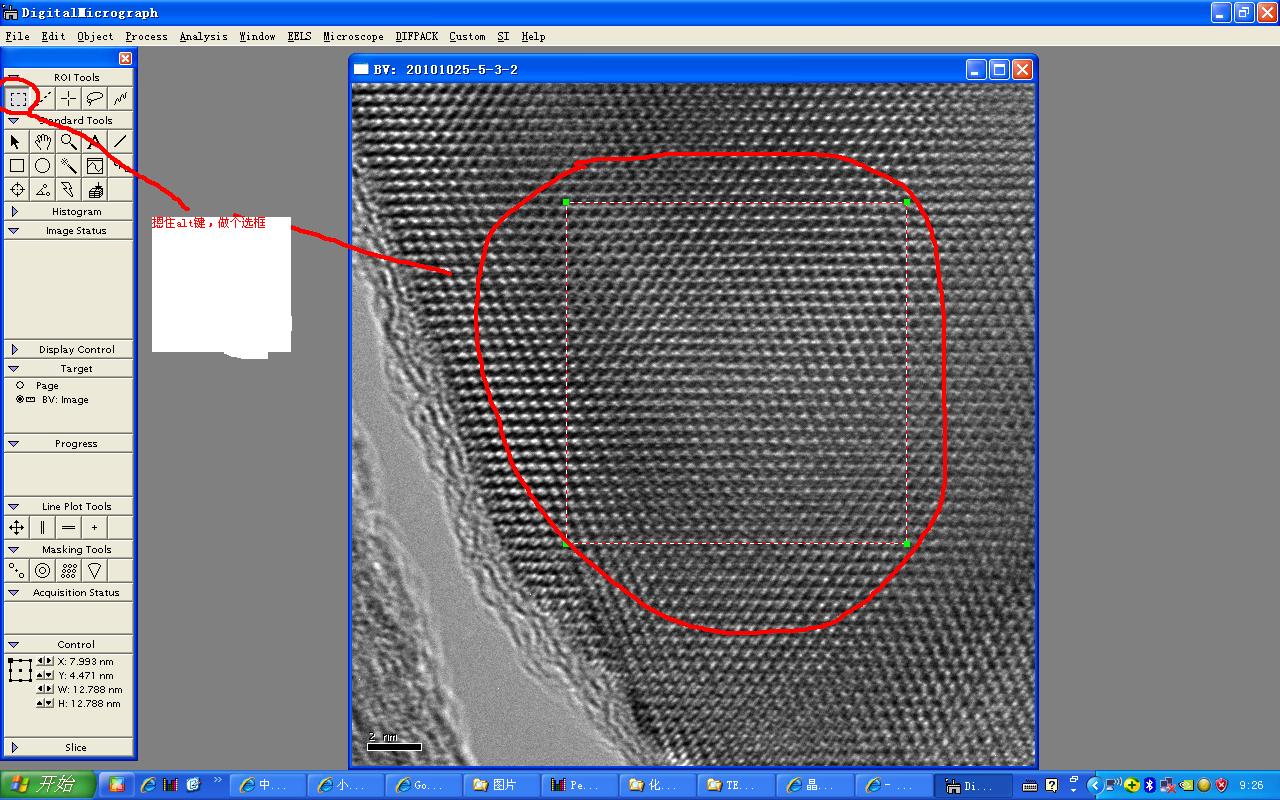Select the rectangle annotation tool
This screenshot has width=1280, height=800.
(17, 165)
